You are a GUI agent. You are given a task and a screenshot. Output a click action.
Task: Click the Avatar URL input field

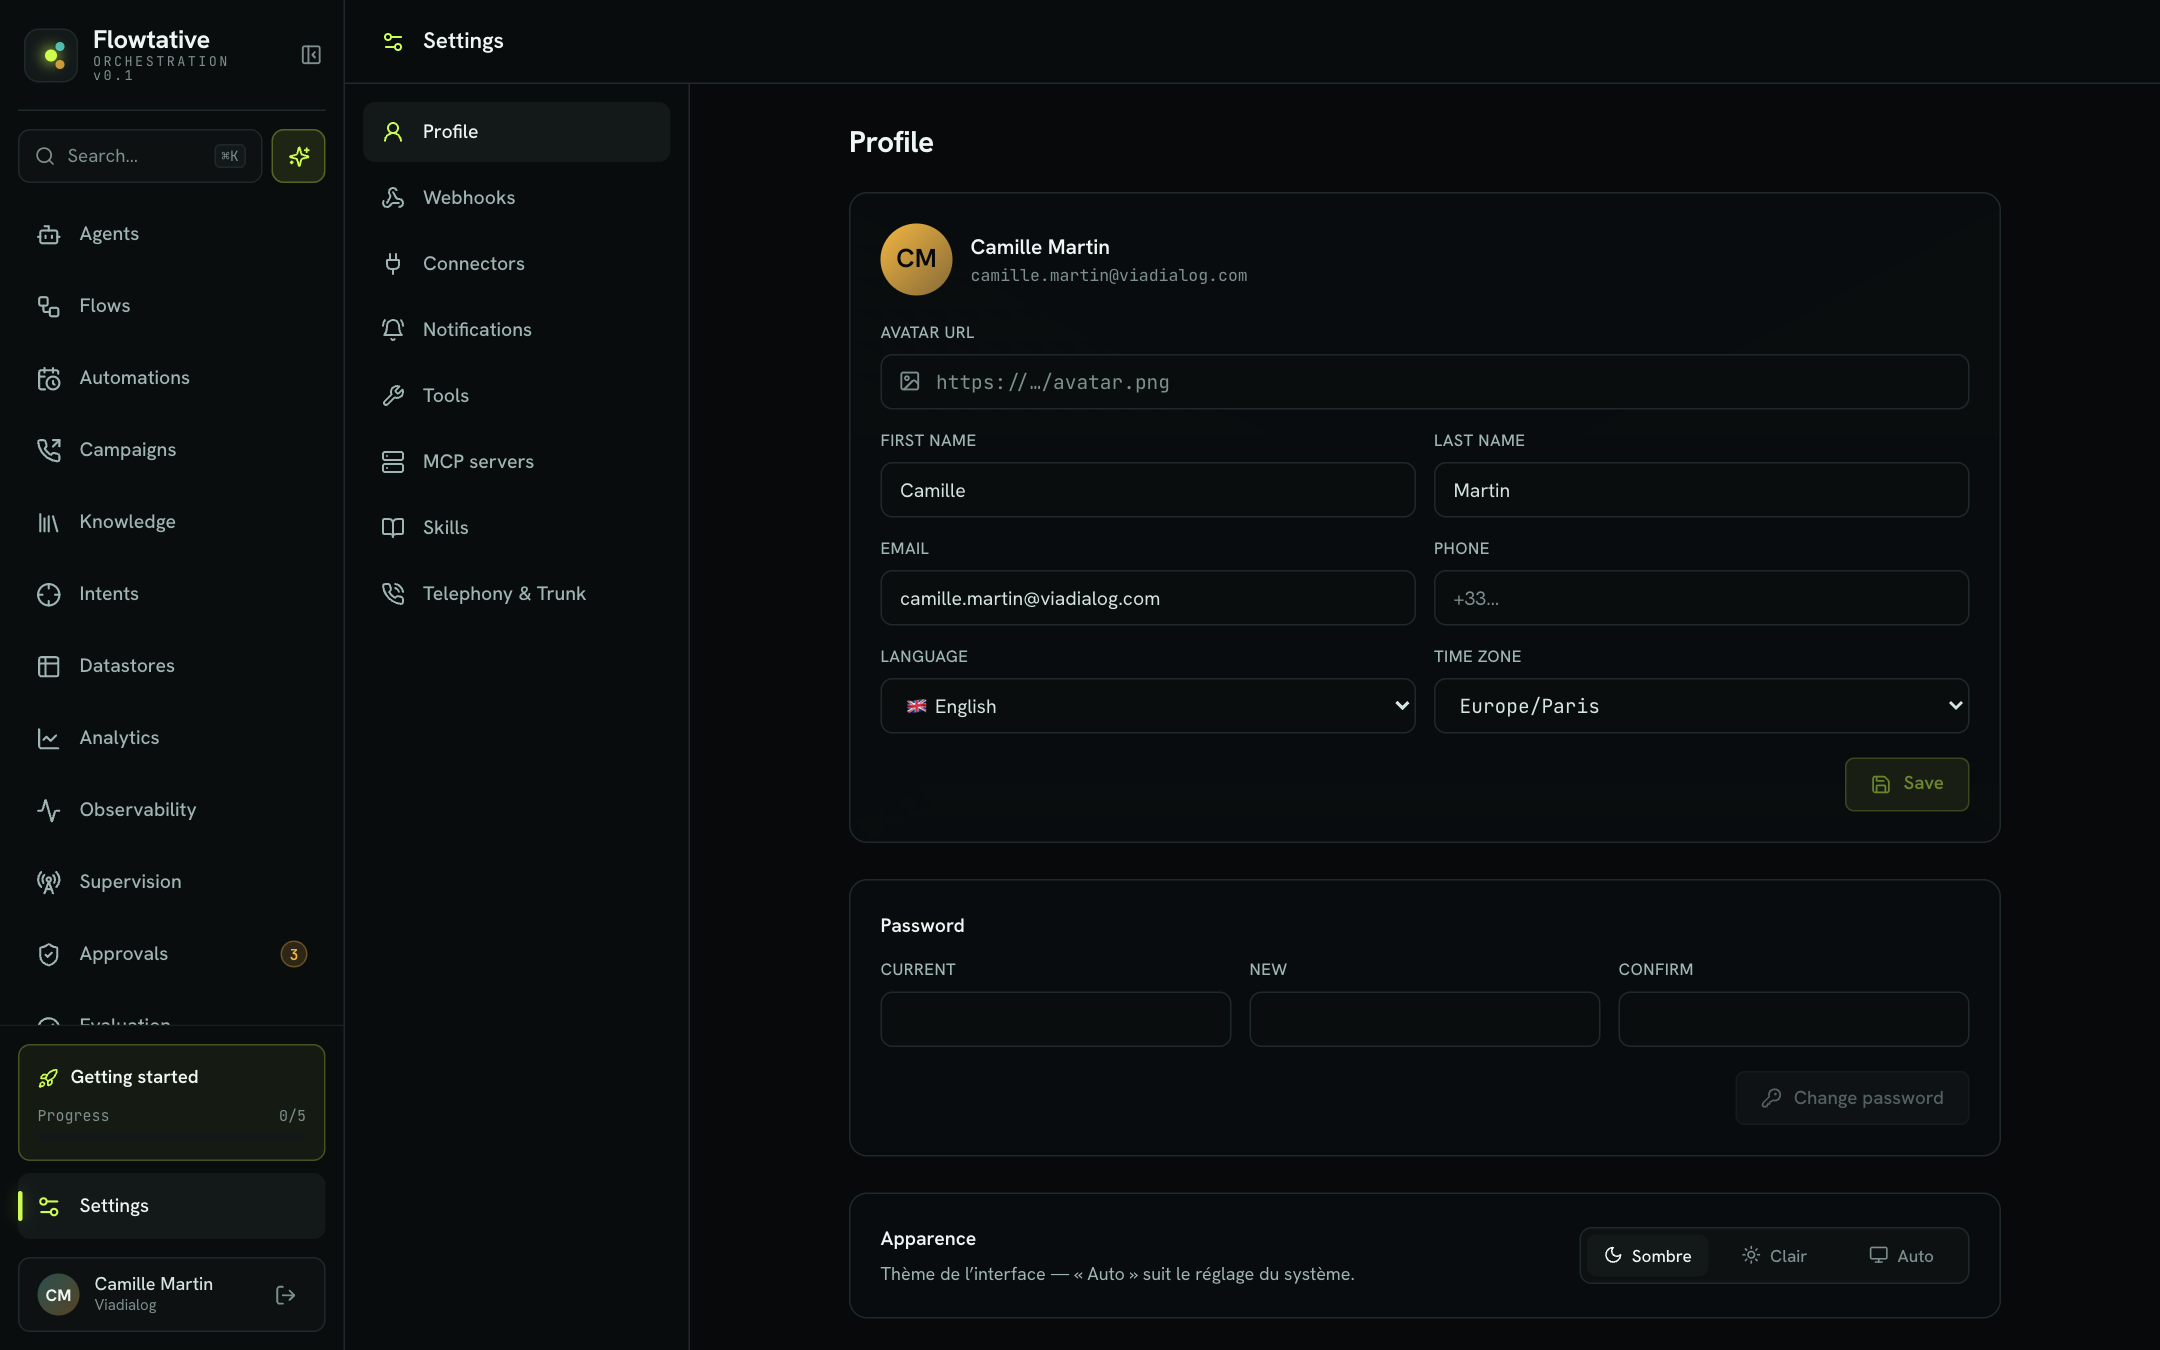point(1424,382)
